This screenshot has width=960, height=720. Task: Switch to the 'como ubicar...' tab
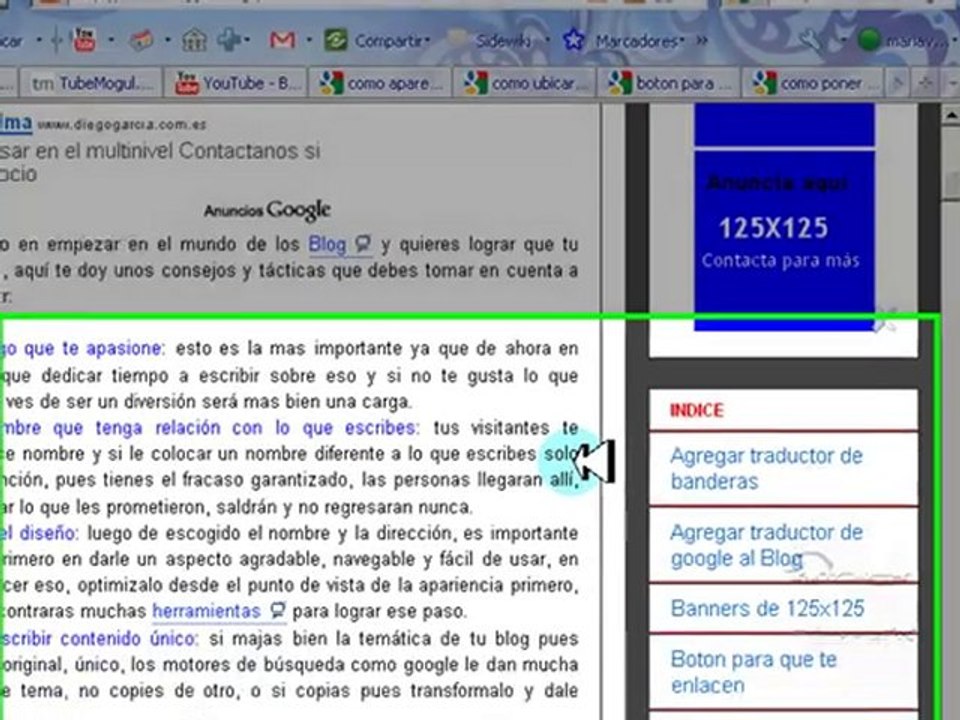coord(524,83)
